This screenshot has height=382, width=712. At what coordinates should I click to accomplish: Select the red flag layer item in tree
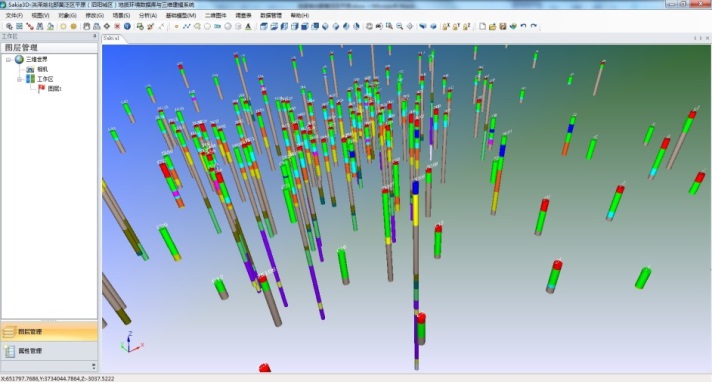coord(50,89)
